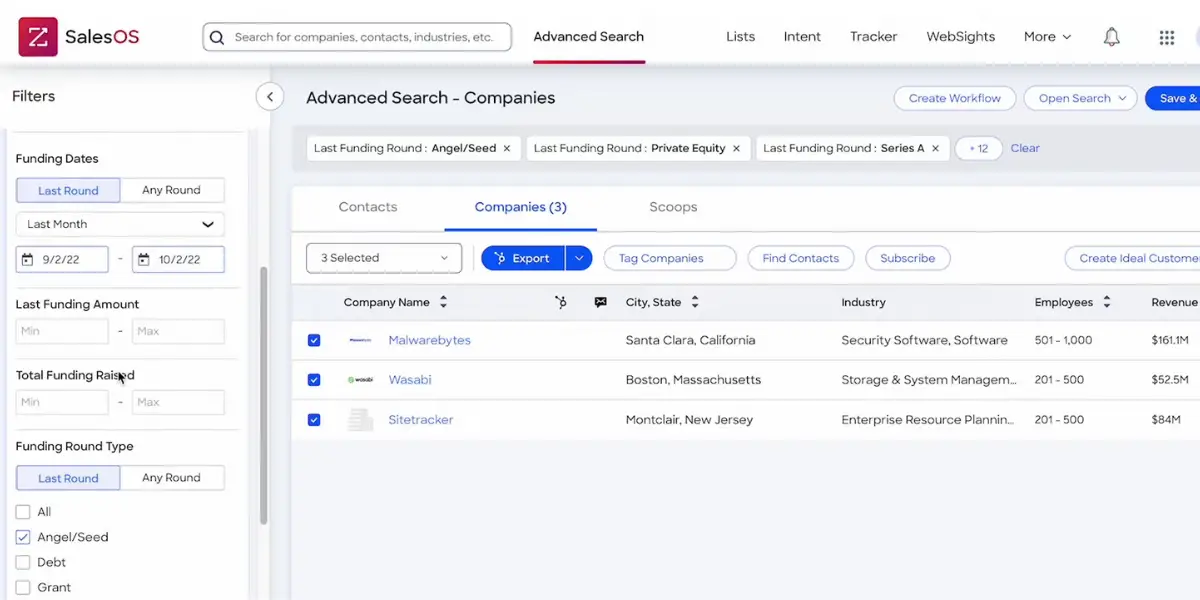The image size is (1200, 600).
Task: Collapse the Filters panel with the arrow button
Action: coord(269,97)
